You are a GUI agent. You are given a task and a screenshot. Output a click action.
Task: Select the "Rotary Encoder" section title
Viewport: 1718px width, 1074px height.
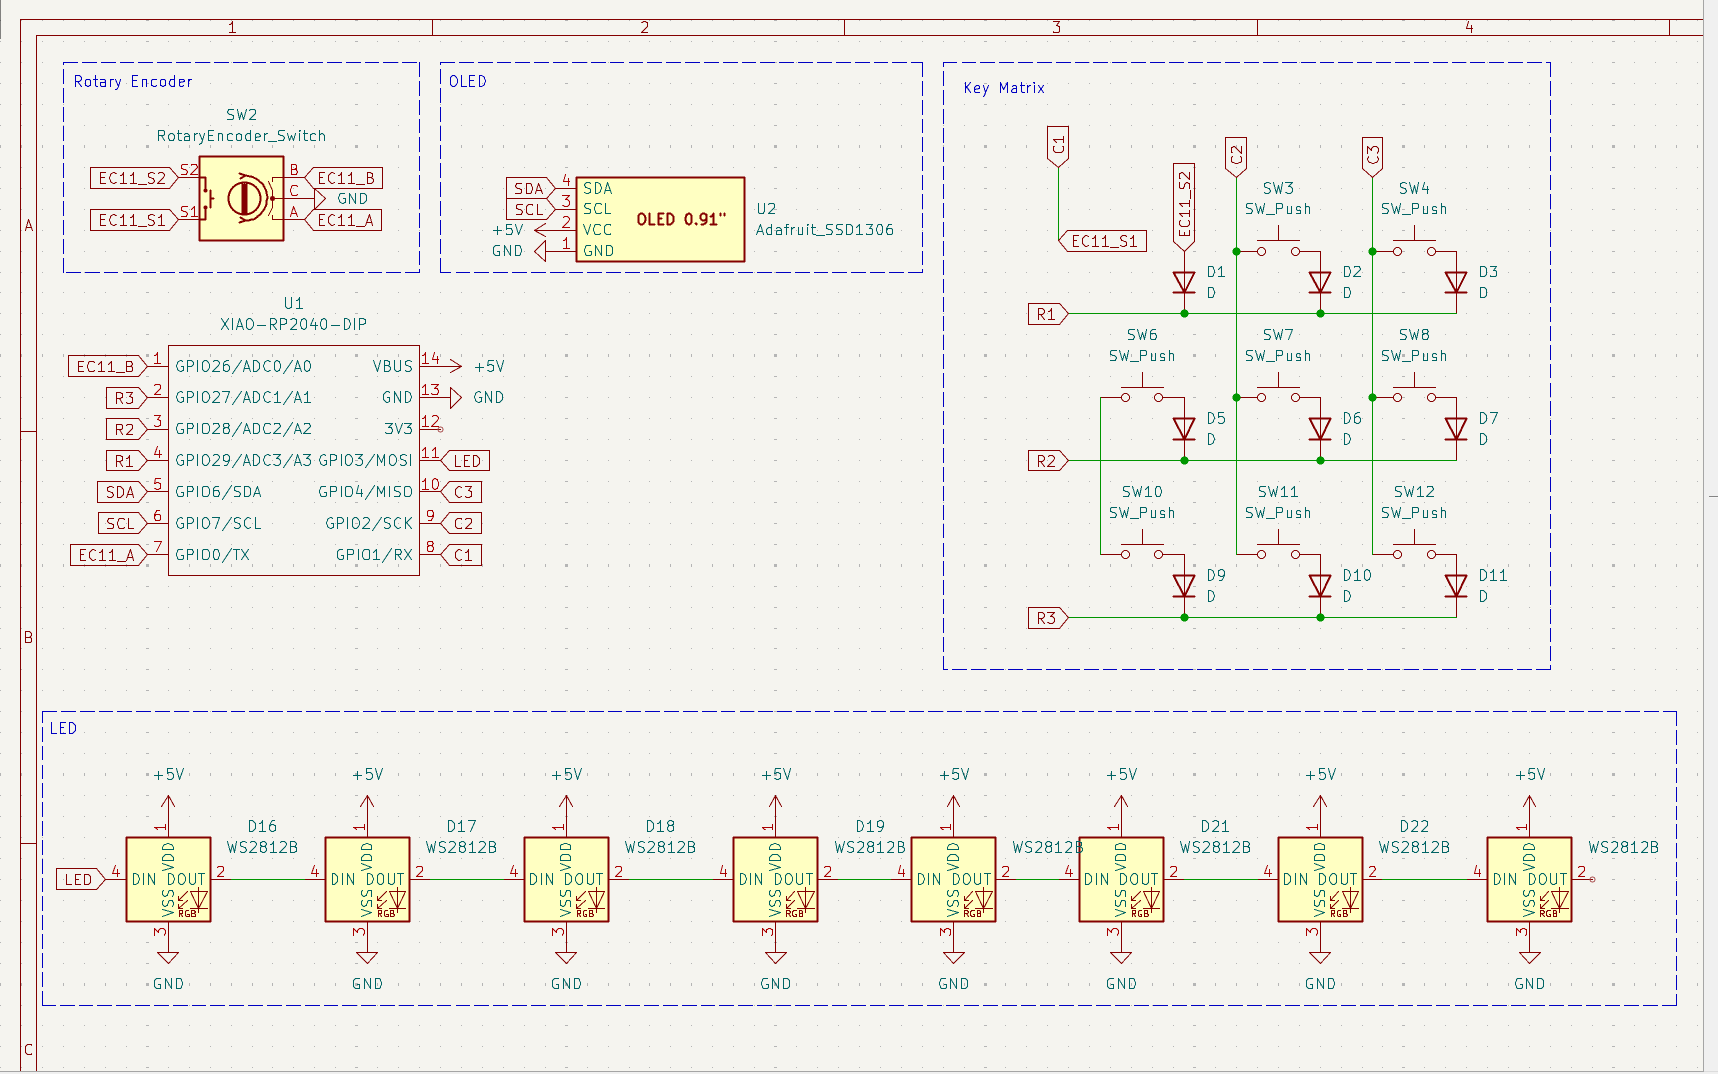coord(133,82)
